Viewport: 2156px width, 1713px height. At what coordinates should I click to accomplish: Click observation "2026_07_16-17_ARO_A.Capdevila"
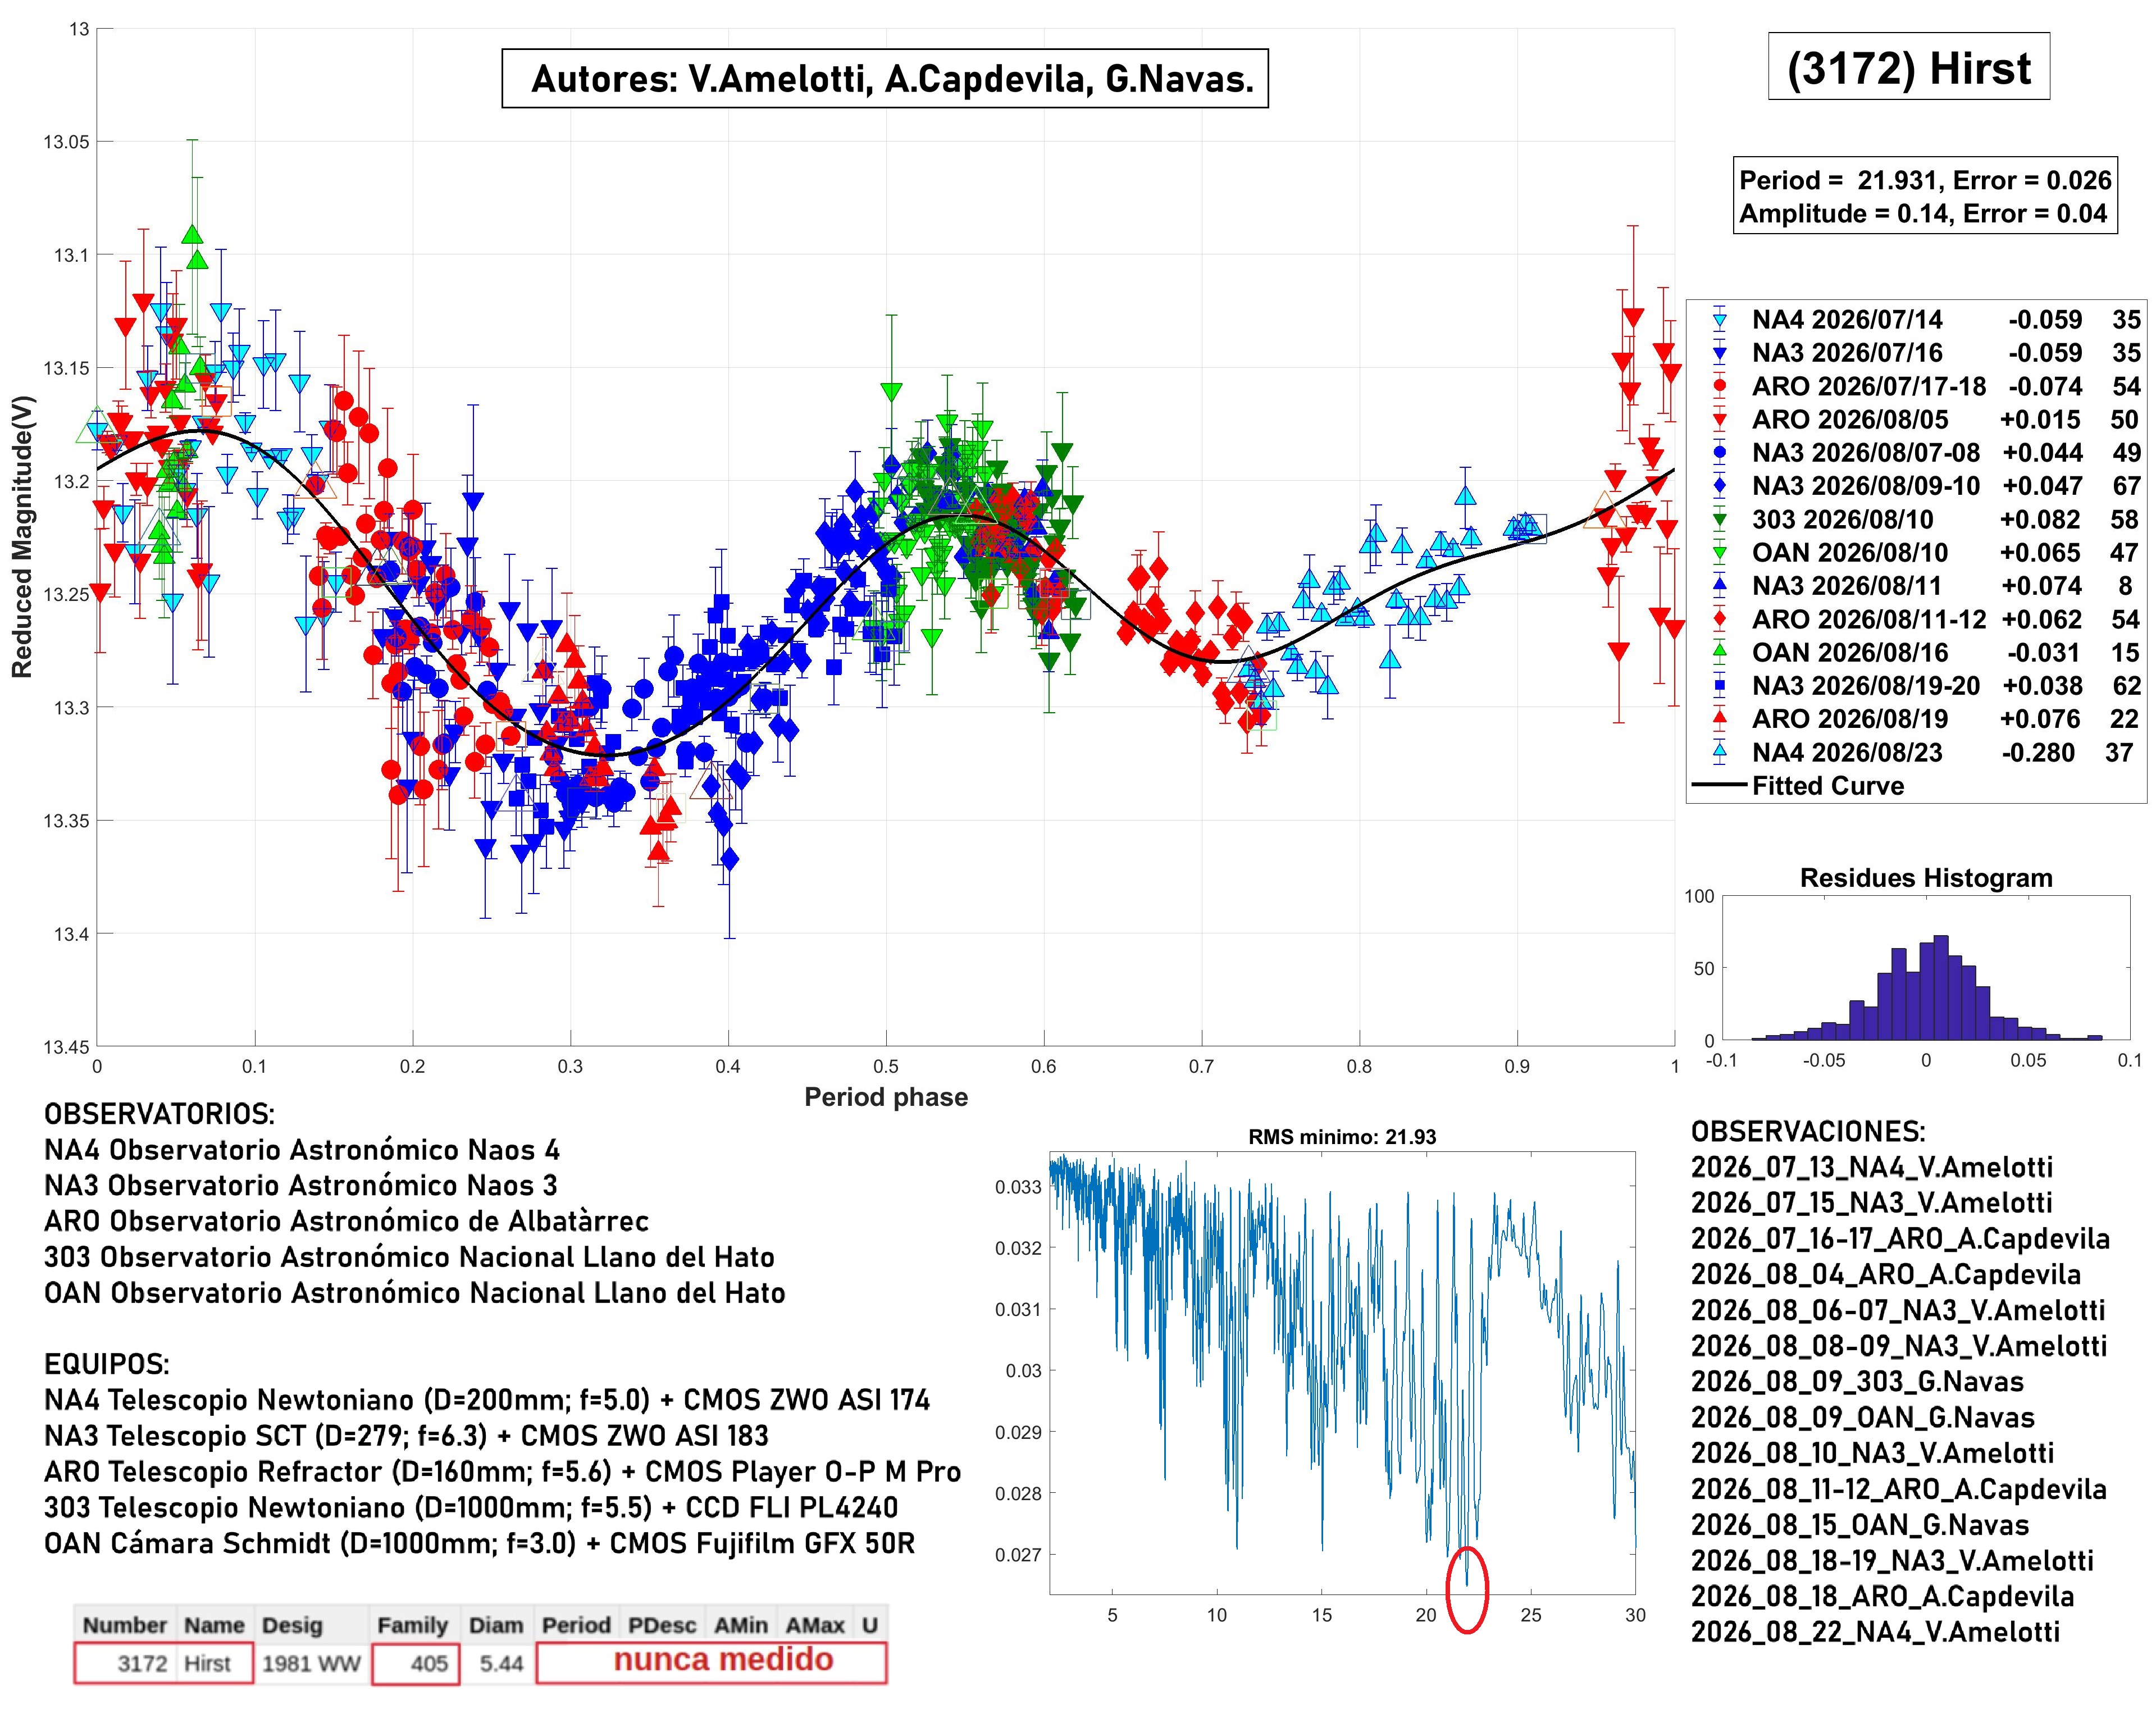1900,1239
